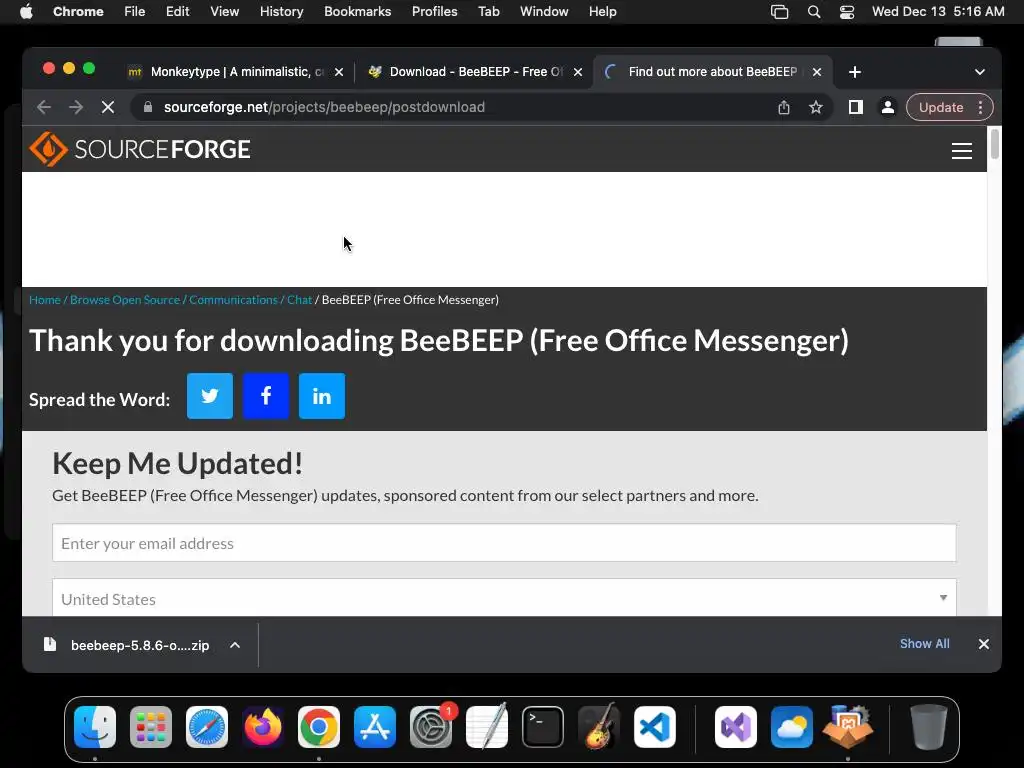Open the Edit menu
The image size is (1024, 768).
tap(178, 11)
